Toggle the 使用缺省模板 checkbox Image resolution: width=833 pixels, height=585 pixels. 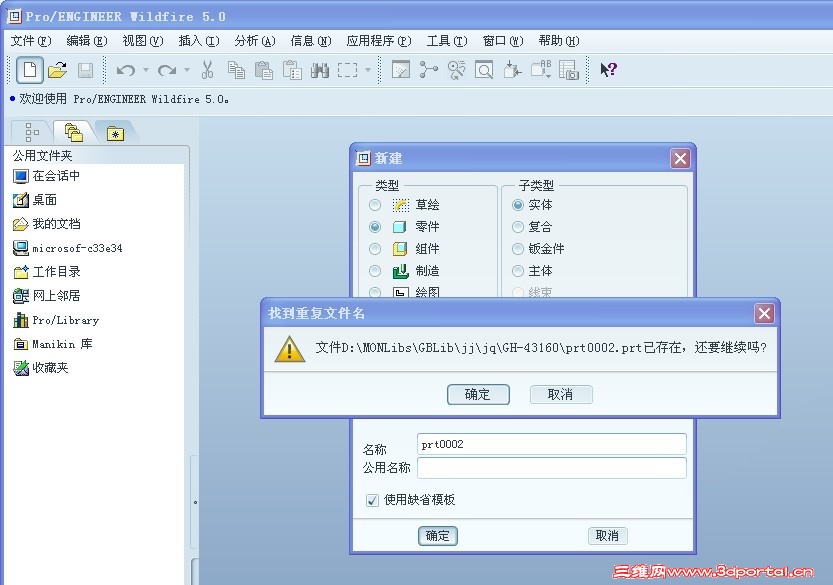(x=372, y=500)
